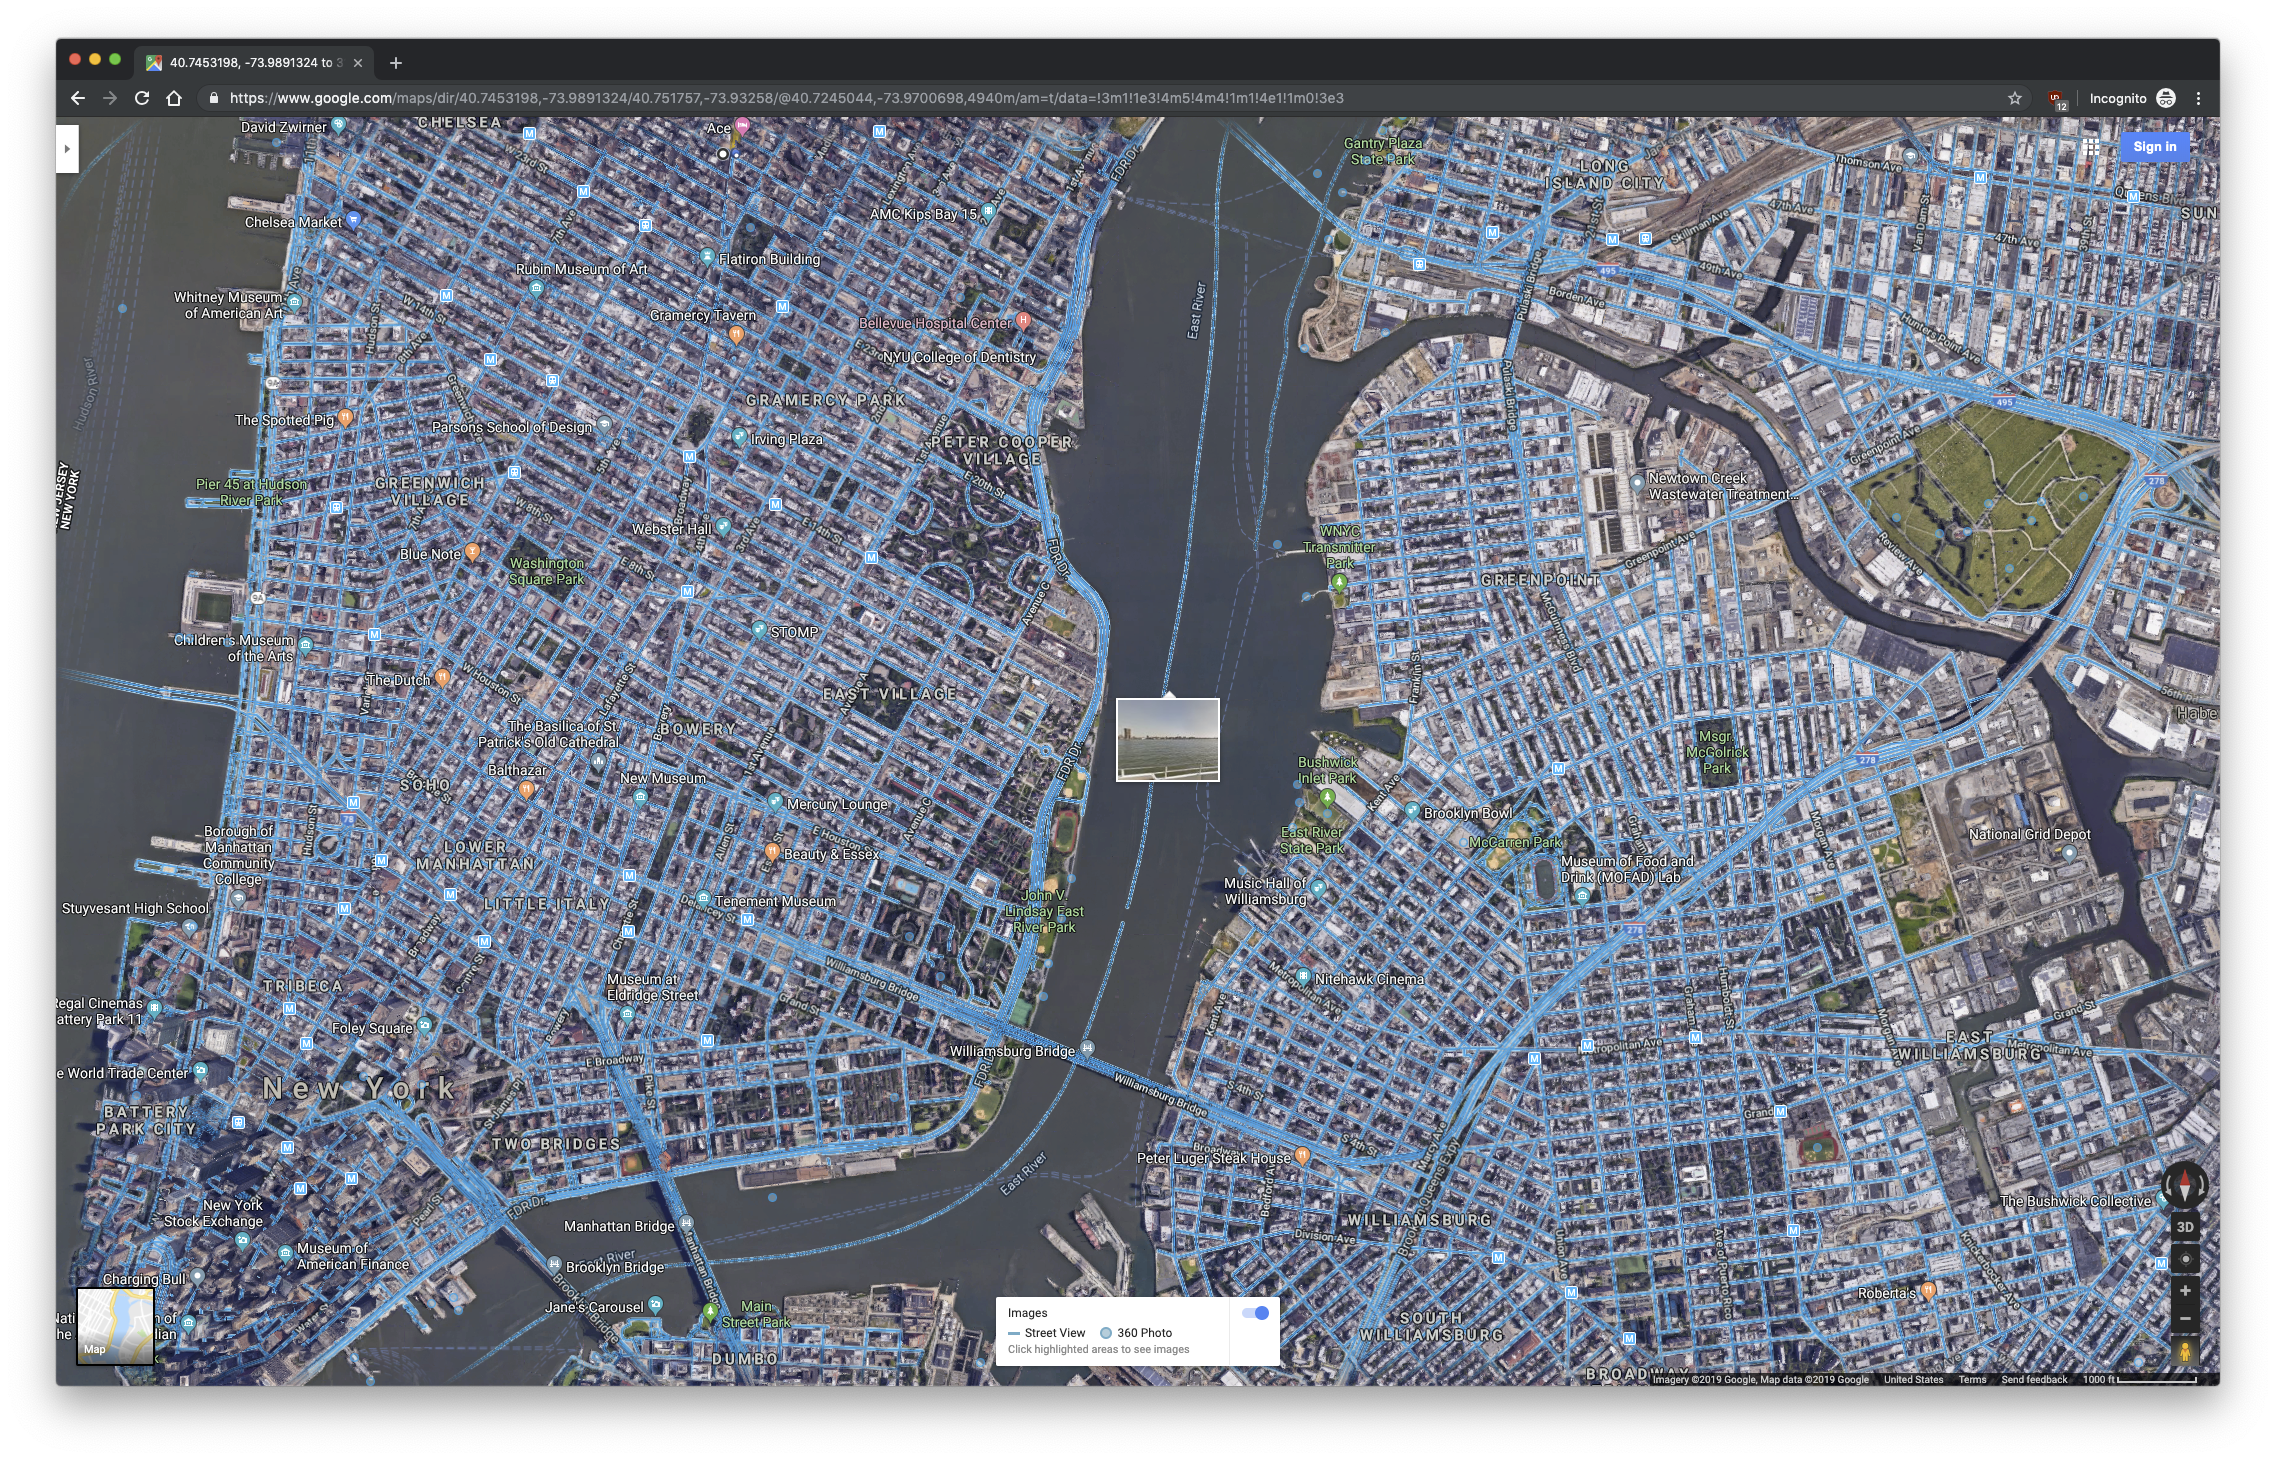Click Peter Luger Steak House pin
The height and width of the screenshot is (1460, 2276).
click(x=1302, y=1156)
